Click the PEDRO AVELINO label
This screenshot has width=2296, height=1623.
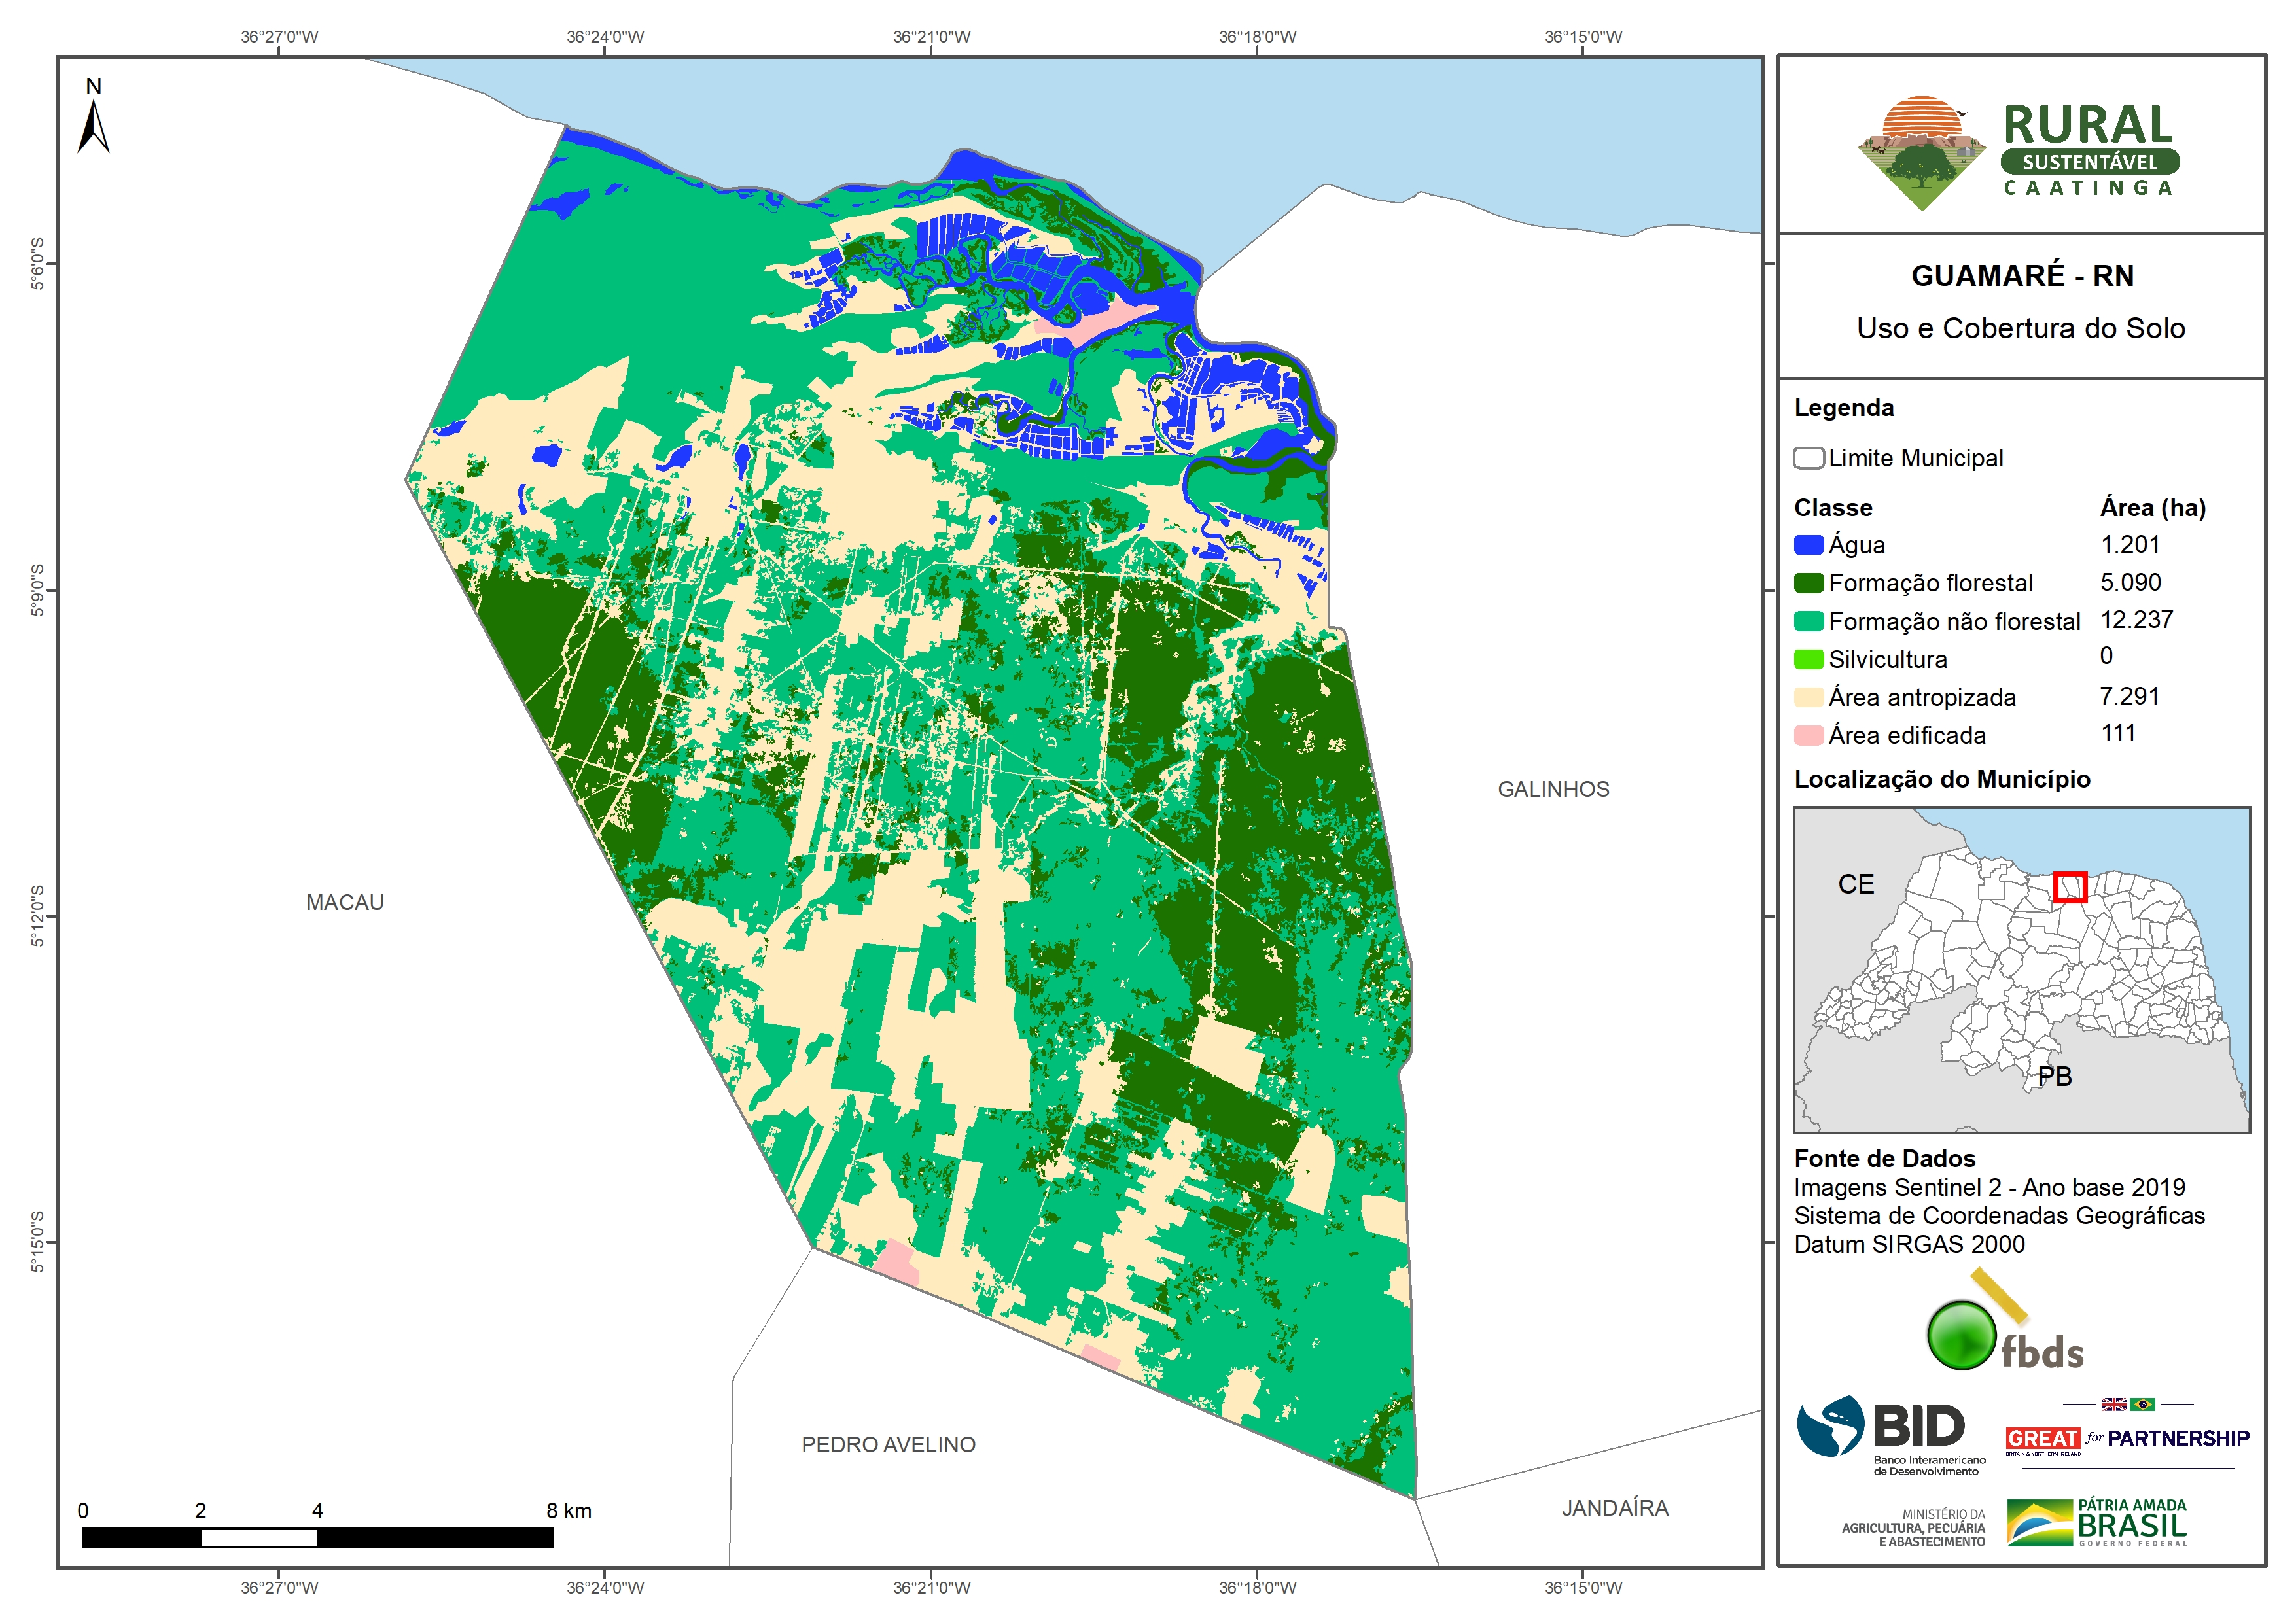point(888,1444)
